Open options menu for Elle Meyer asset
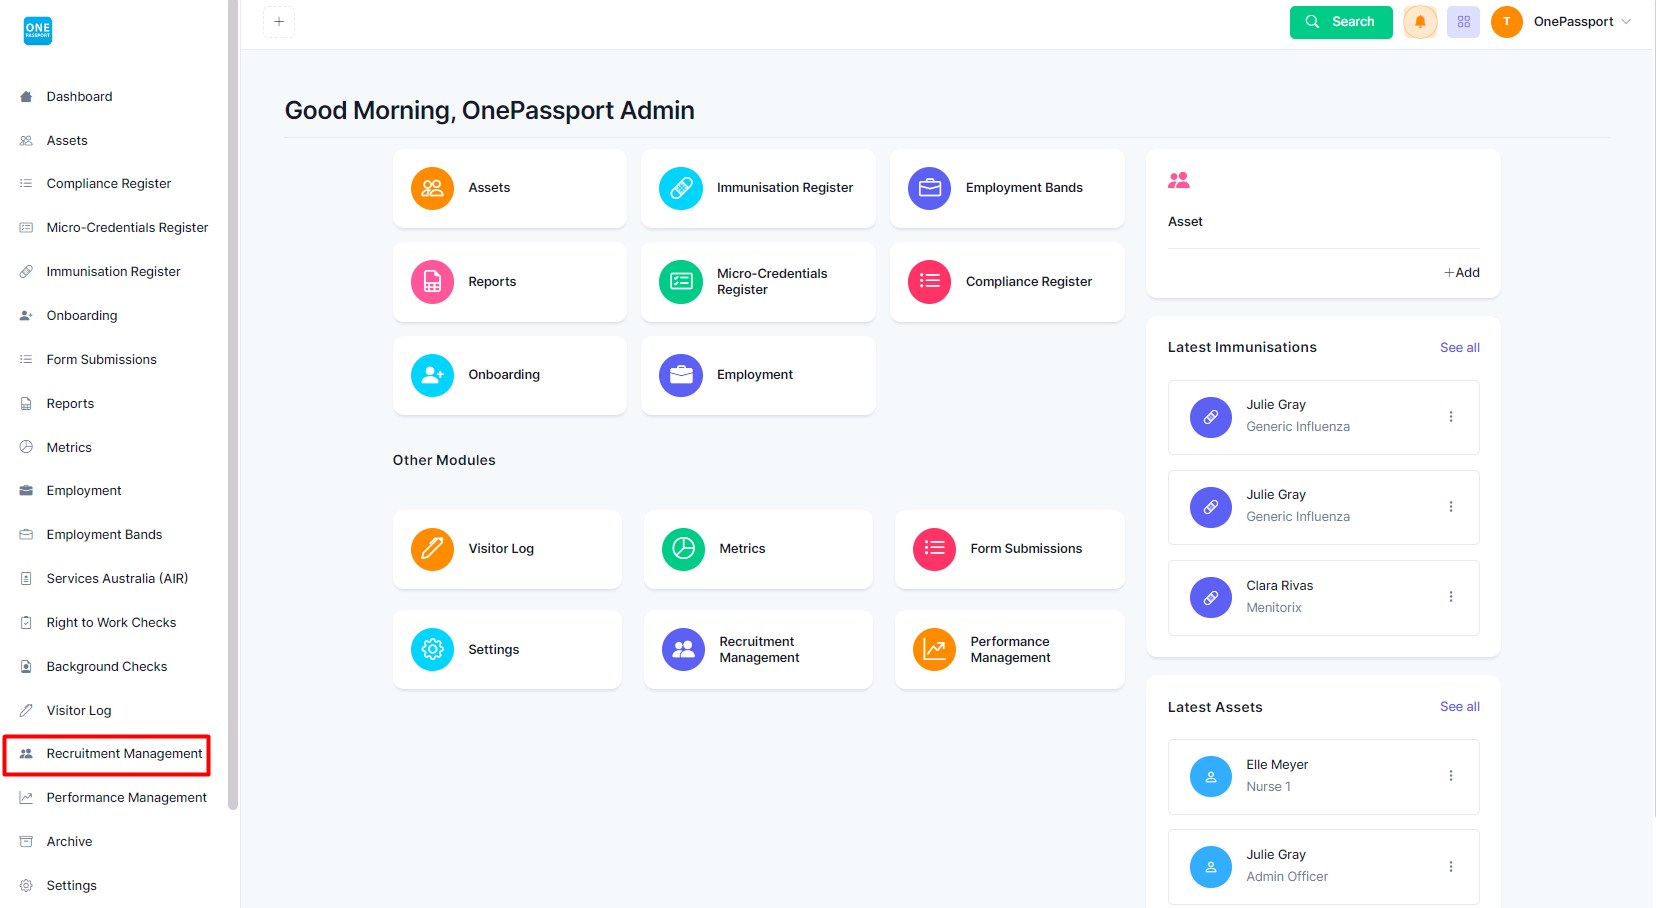This screenshot has height=908, width=1656. 1451,776
